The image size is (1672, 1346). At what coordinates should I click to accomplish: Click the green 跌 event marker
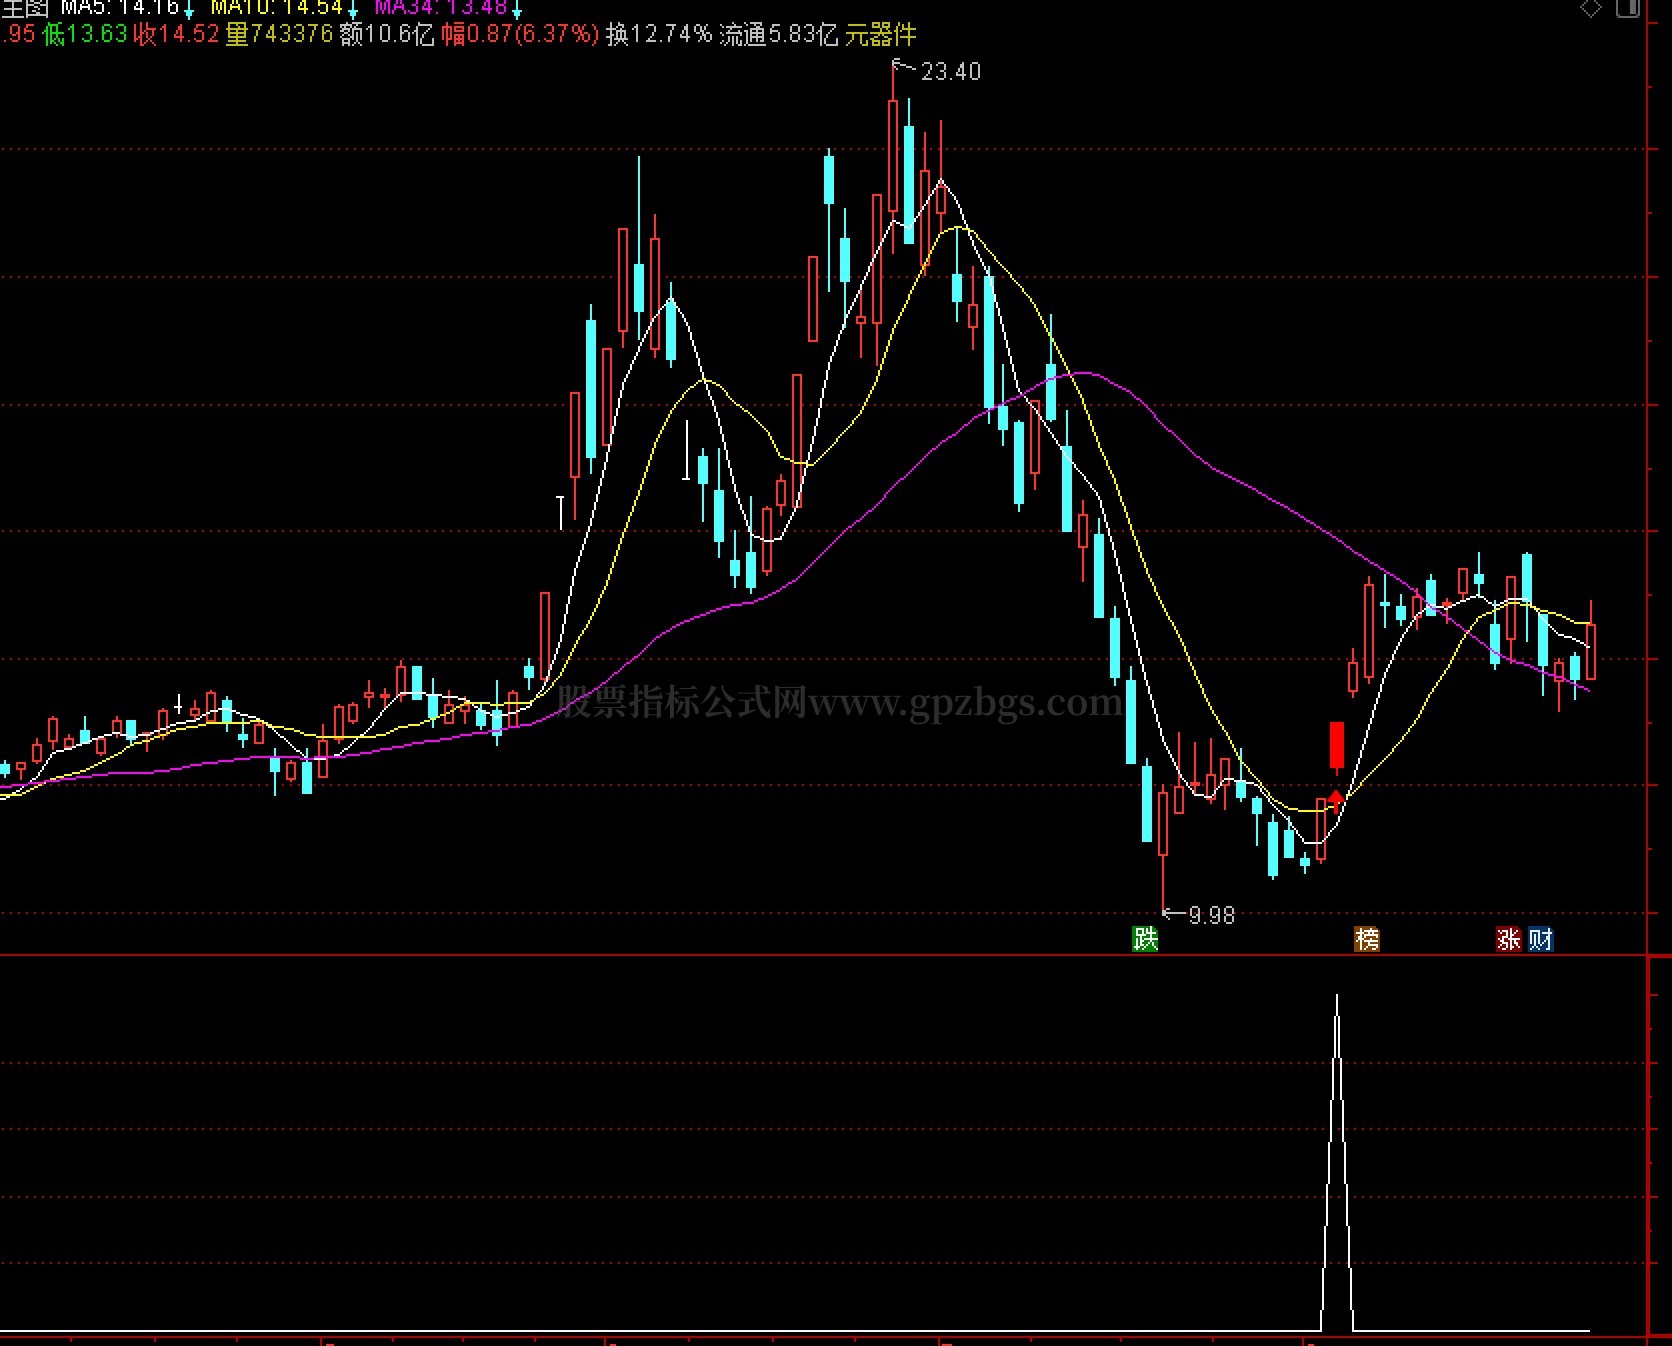point(1145,939)
